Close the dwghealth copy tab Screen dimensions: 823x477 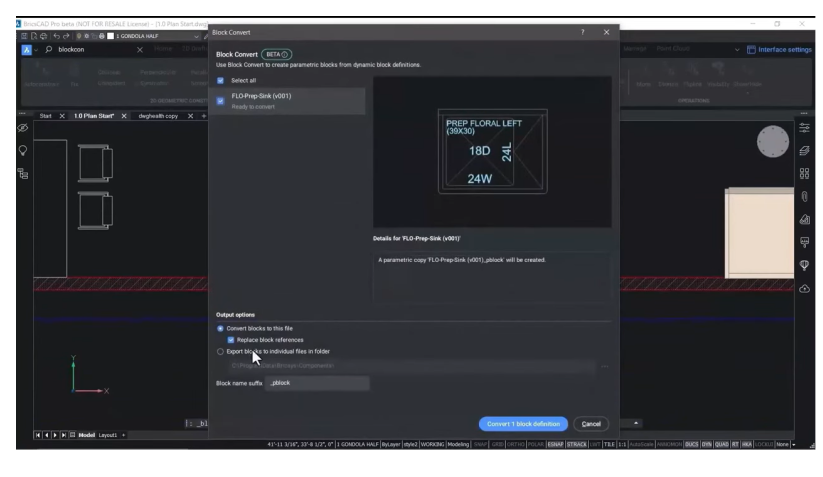190,116
